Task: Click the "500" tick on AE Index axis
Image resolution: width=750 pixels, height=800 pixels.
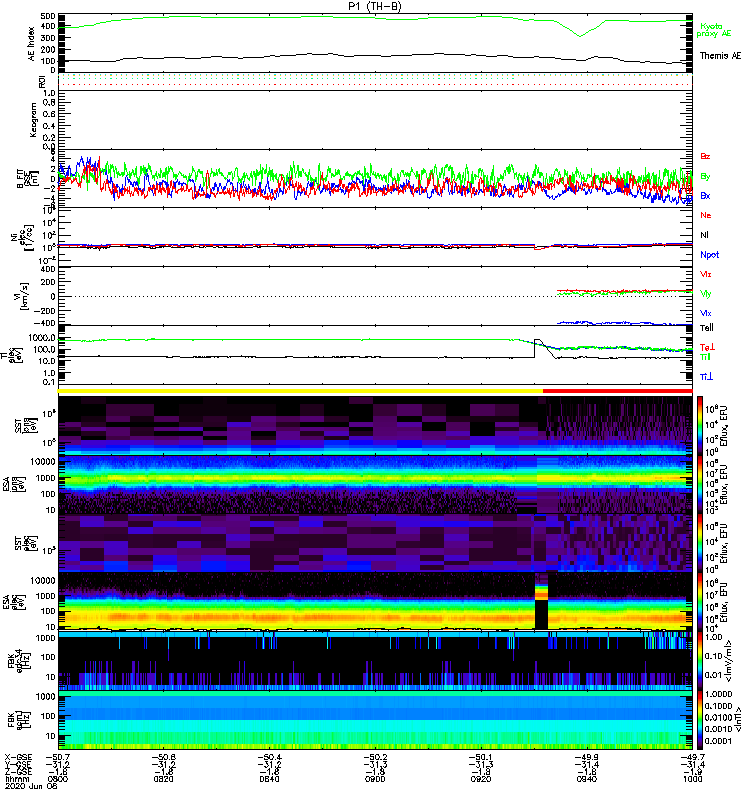Action: [x=49, y=17]
